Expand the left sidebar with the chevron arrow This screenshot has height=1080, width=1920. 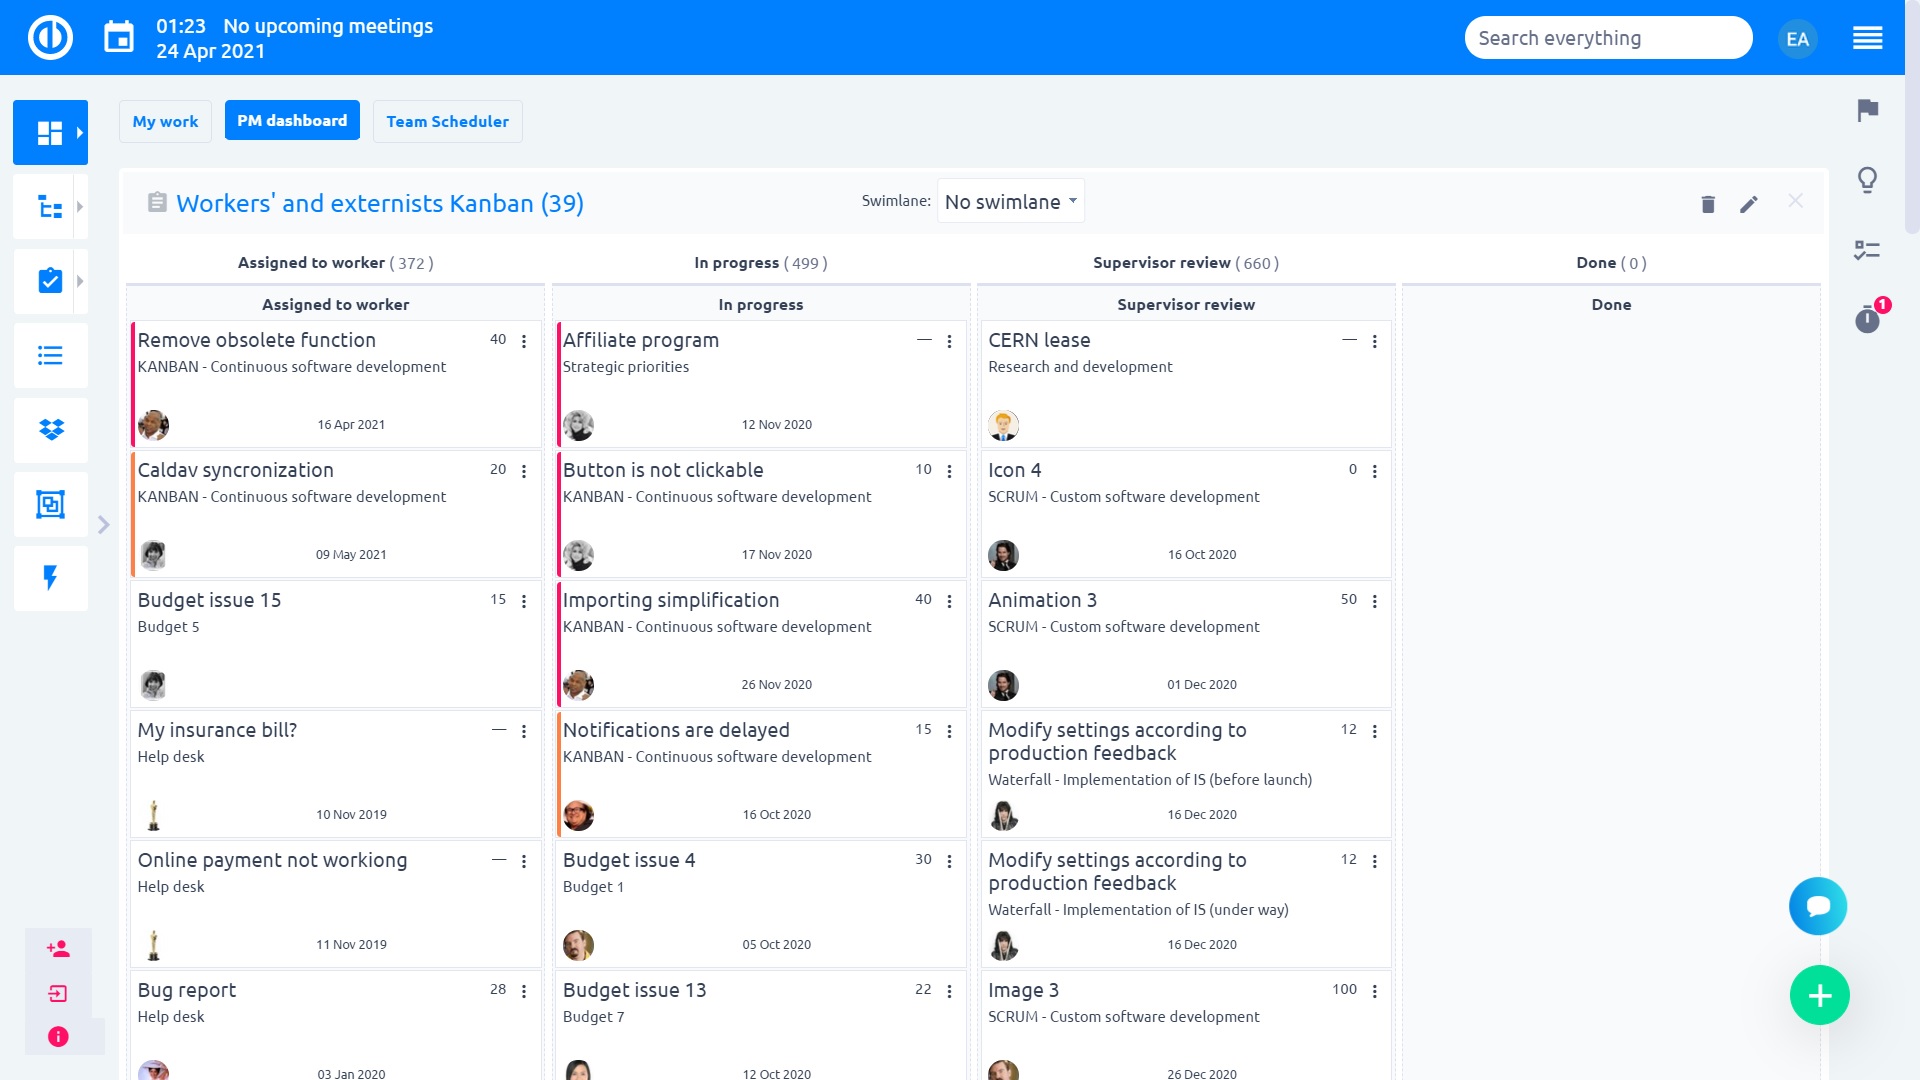[103, 523]
